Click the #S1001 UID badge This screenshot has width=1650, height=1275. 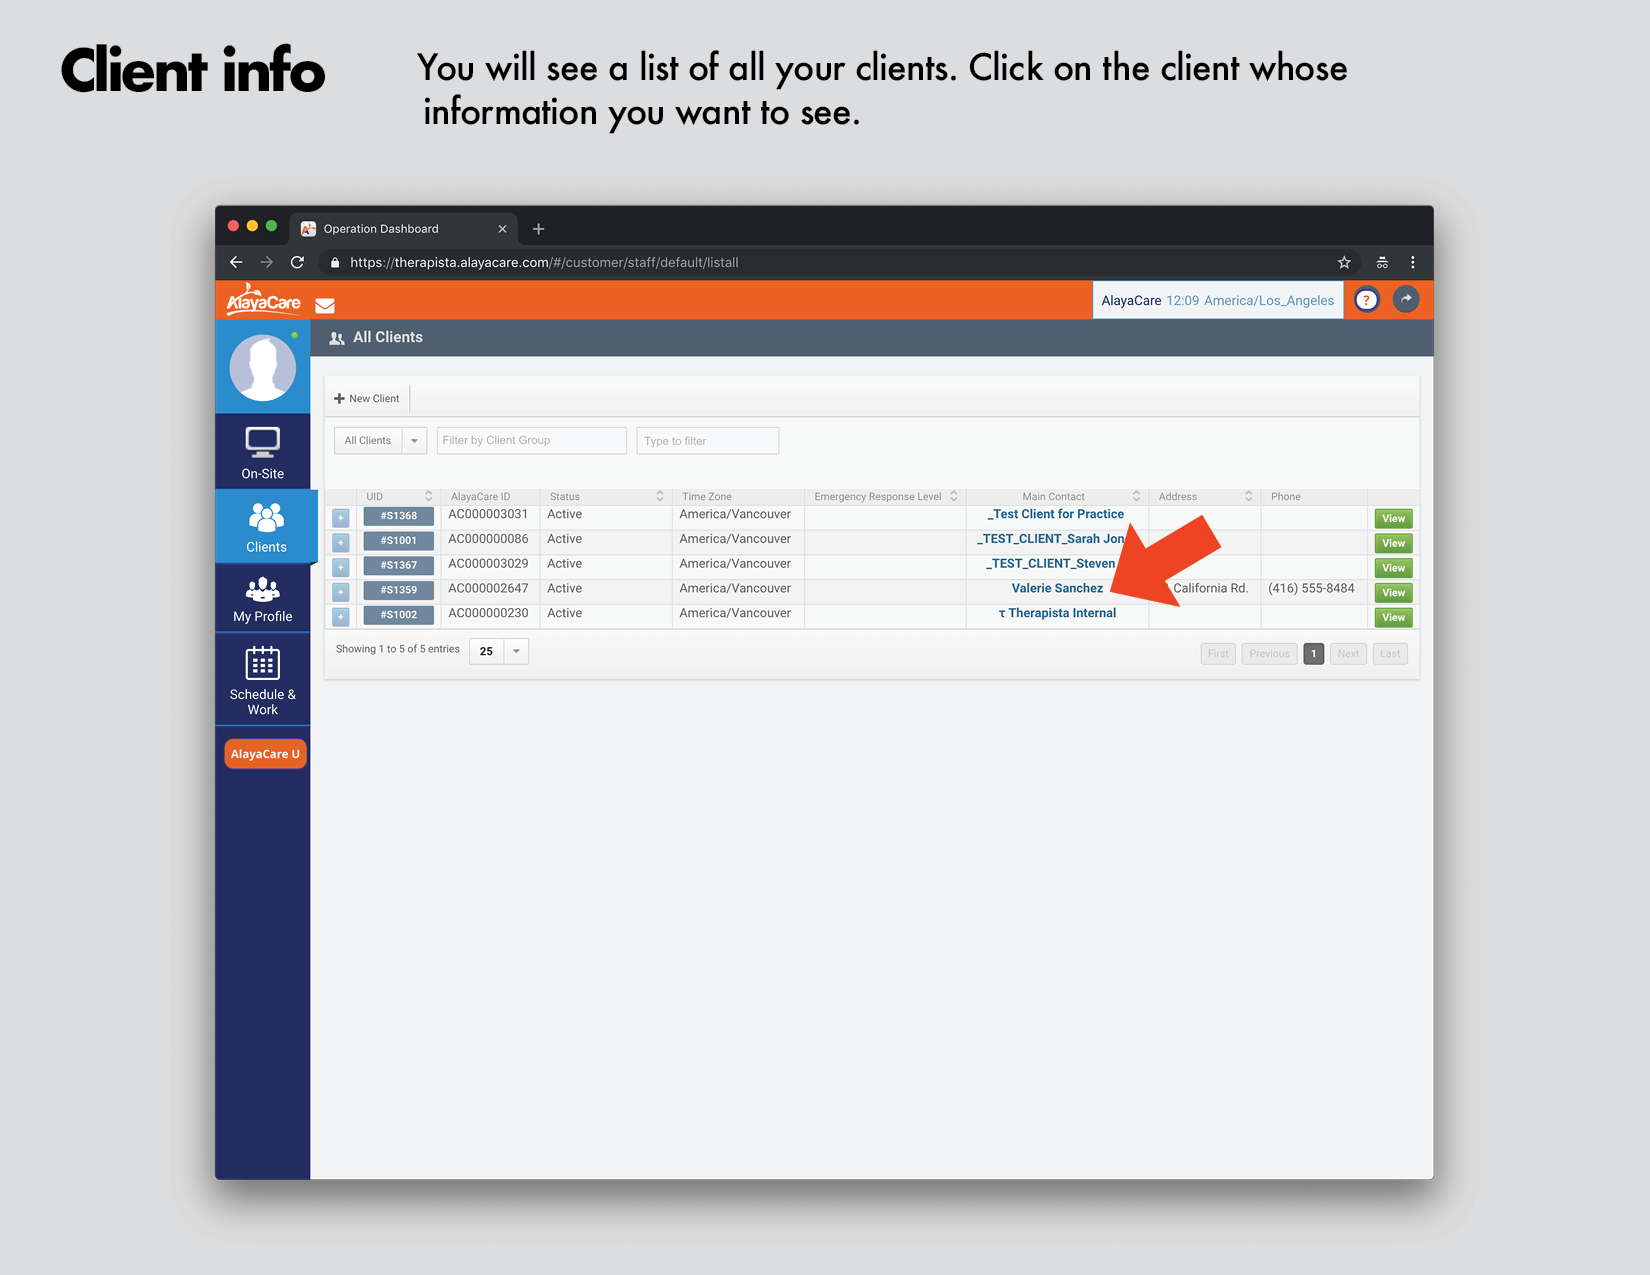coord(398,540)
